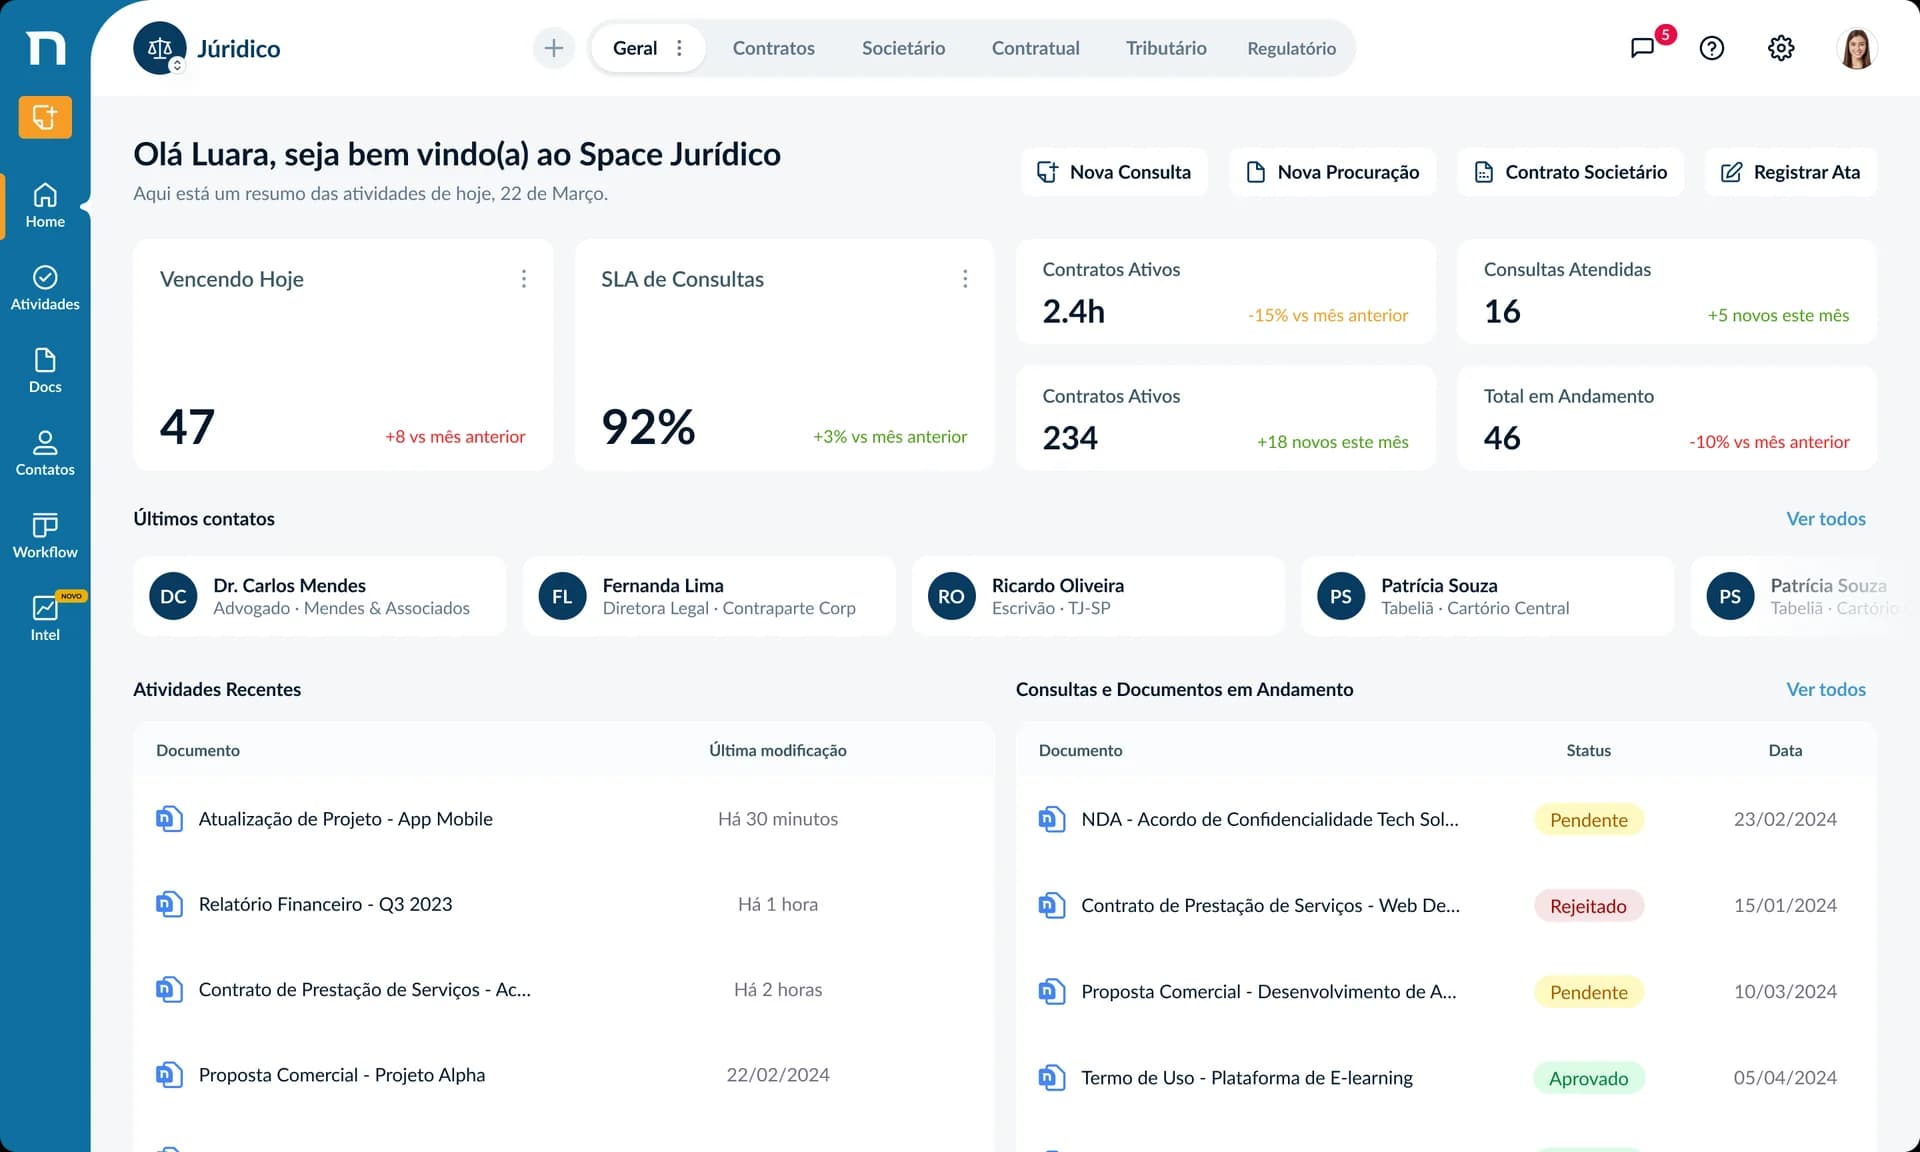This screenshot has height=1152, width=1920.
Task: Click the Aprovado status badge
Action: pyautogui.click(x=1588, y=1078)
